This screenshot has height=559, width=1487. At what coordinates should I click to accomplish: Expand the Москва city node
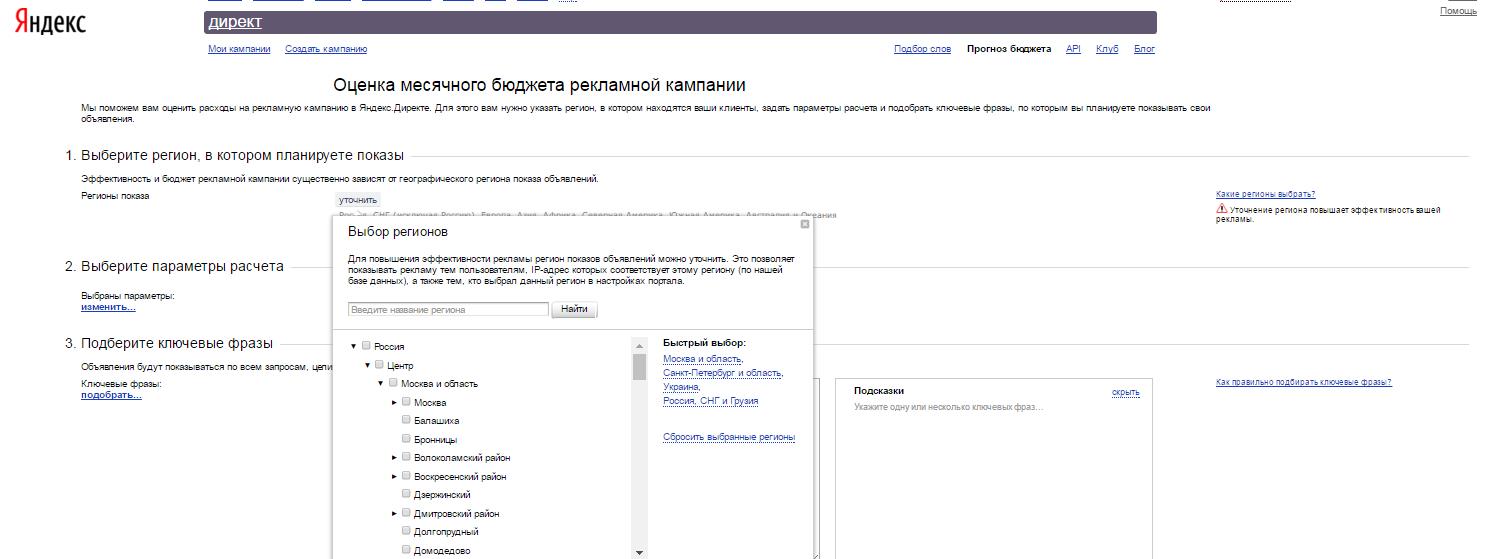[x=394, y=403]
